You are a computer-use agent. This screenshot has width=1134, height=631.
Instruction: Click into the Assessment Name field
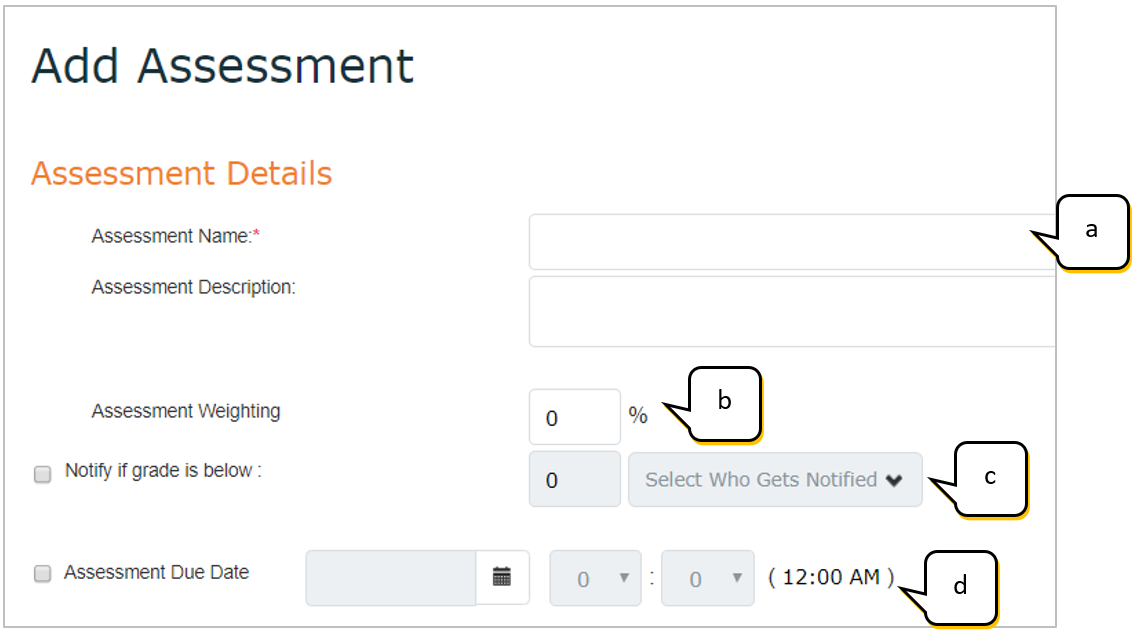[790, 242]
